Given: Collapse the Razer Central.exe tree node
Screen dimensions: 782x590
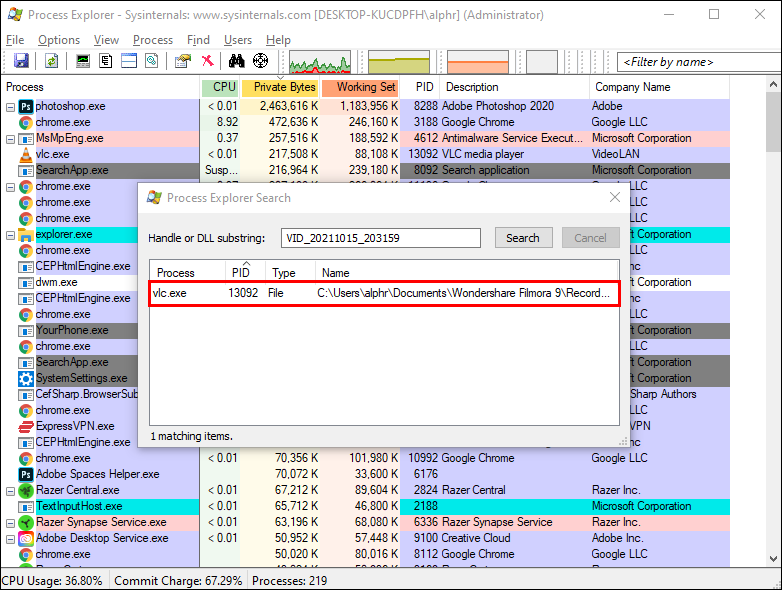Looking at the screenshot, I should 10,490.
